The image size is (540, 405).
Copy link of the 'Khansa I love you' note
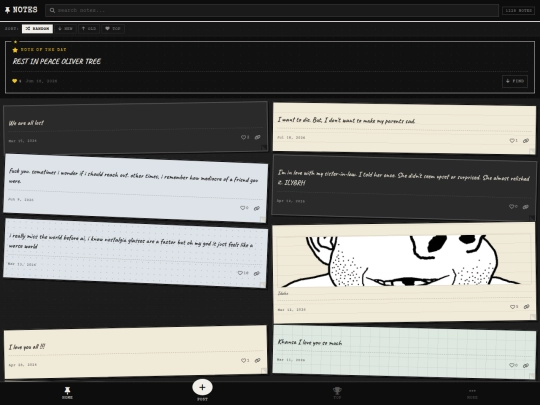click(x=526, y=365)
